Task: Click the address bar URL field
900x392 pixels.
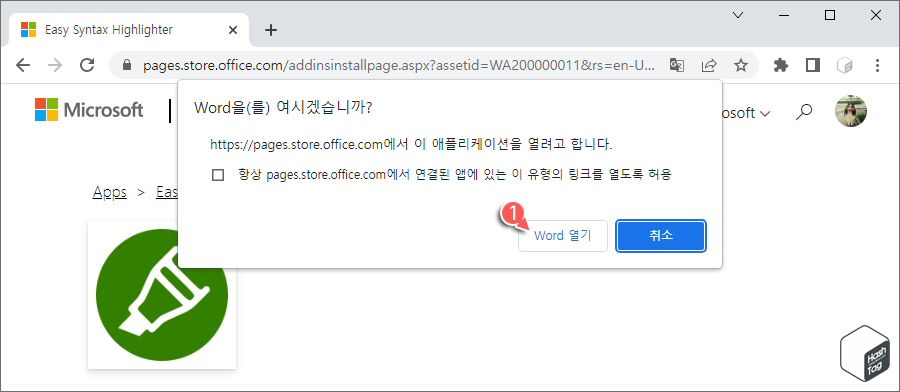Action: click(x=399, y=65)
